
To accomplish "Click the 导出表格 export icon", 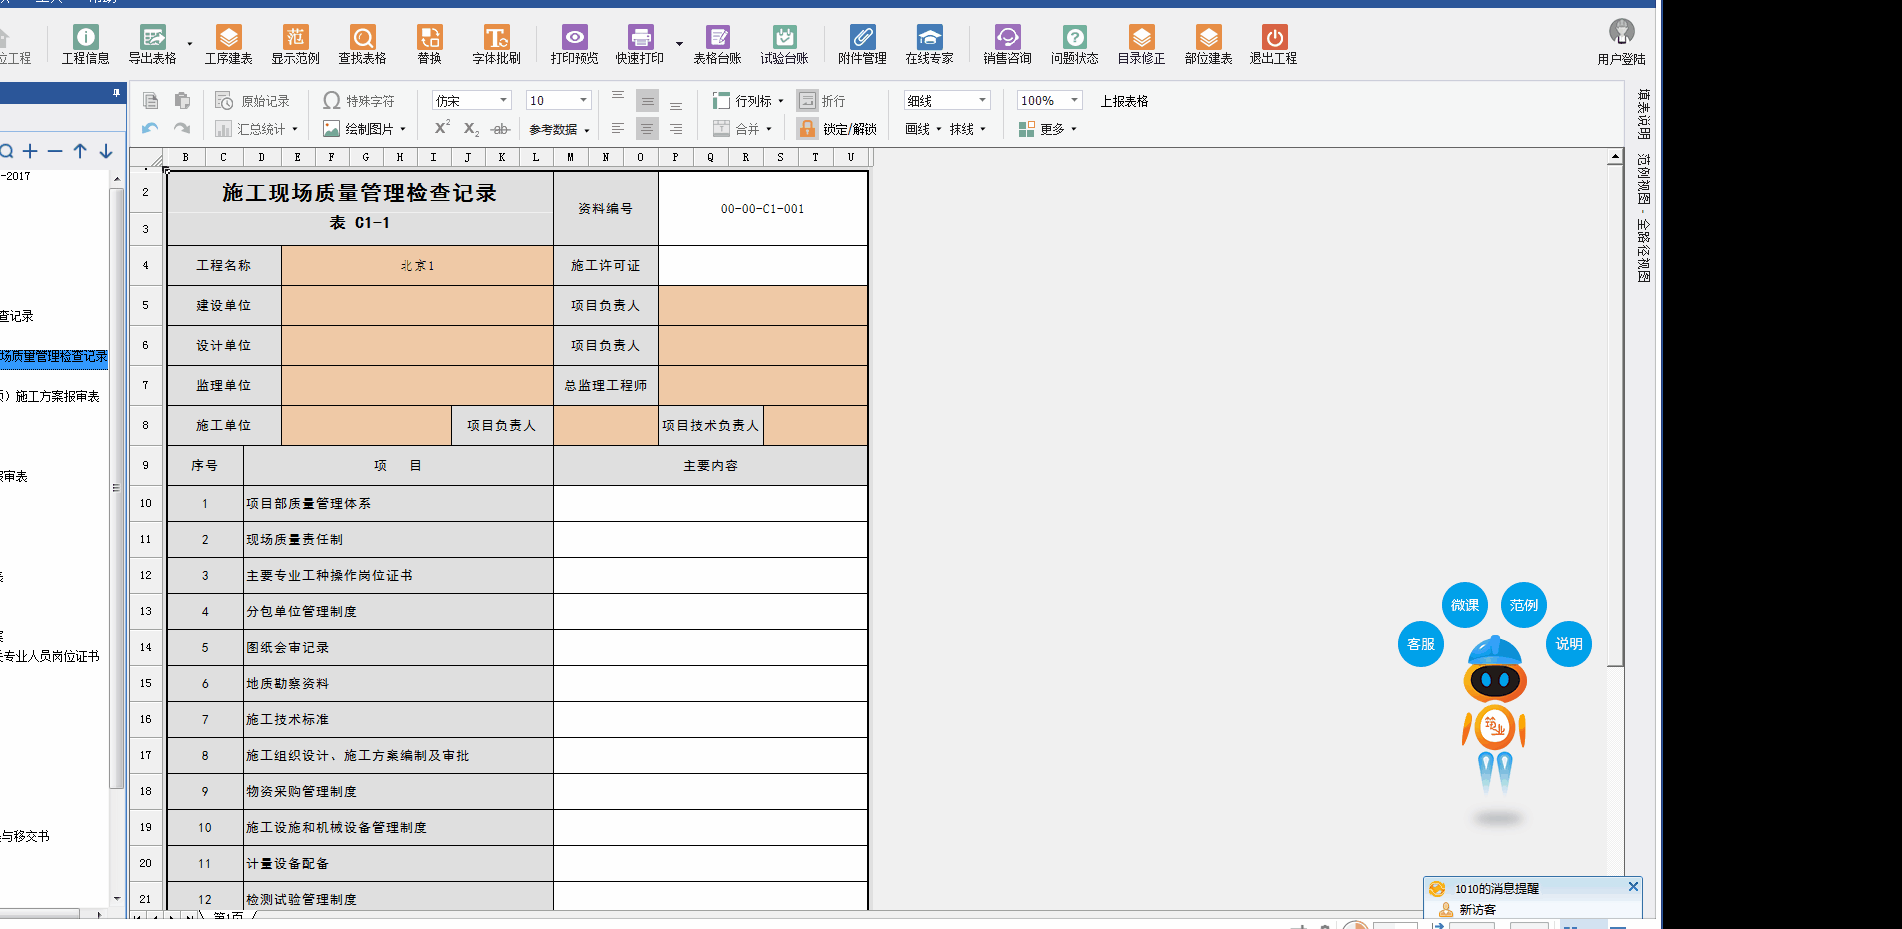I will click(152, 45).
